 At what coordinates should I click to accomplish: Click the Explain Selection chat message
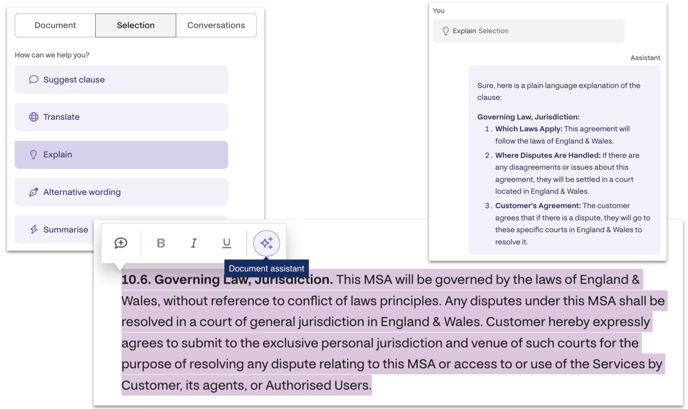click(x=529, y=31)
